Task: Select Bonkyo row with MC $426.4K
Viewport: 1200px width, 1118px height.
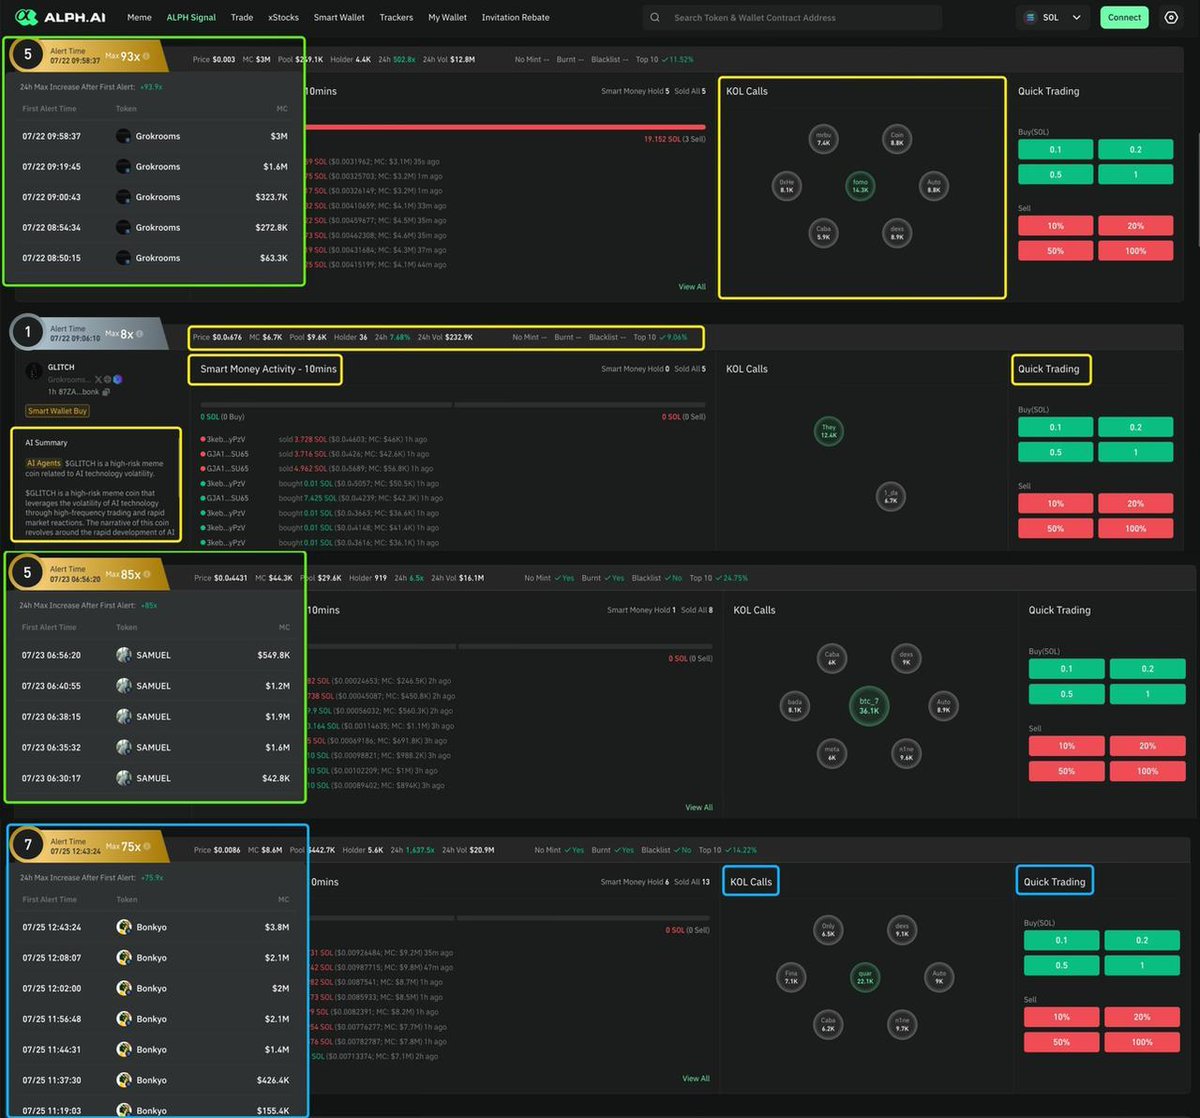Action: [155, 1080]
